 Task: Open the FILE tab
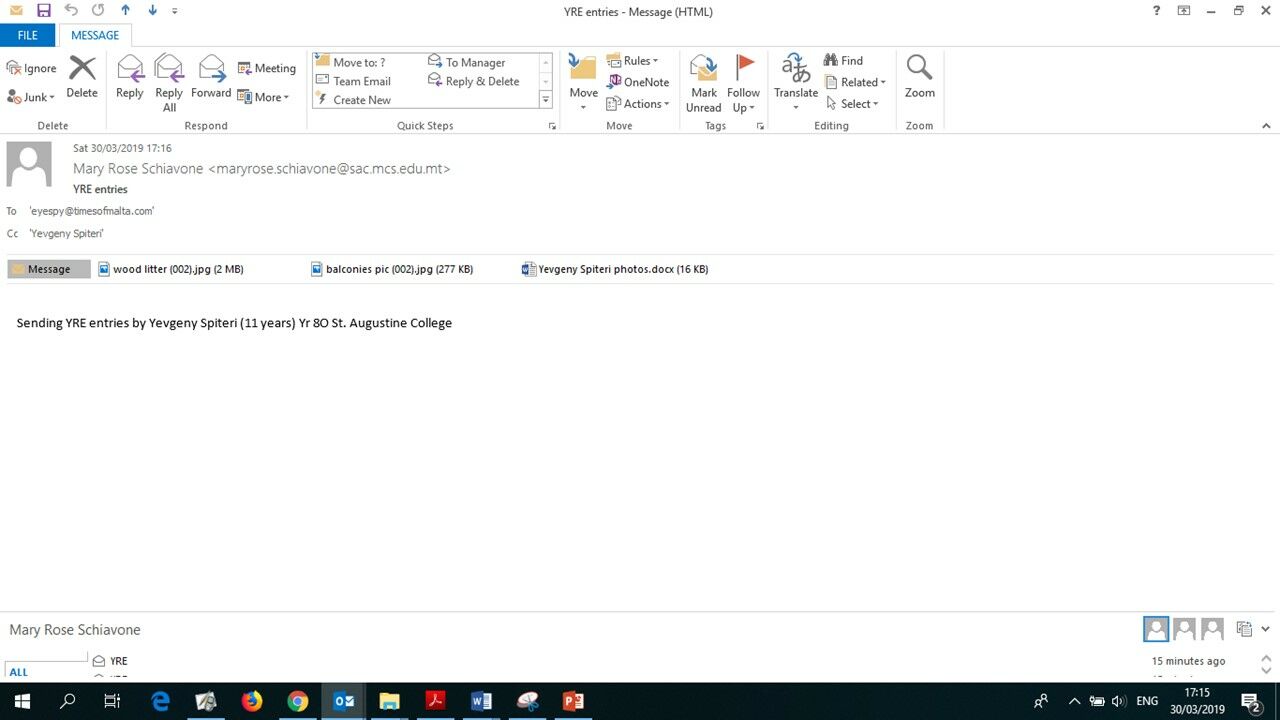(x=28, y=35)
